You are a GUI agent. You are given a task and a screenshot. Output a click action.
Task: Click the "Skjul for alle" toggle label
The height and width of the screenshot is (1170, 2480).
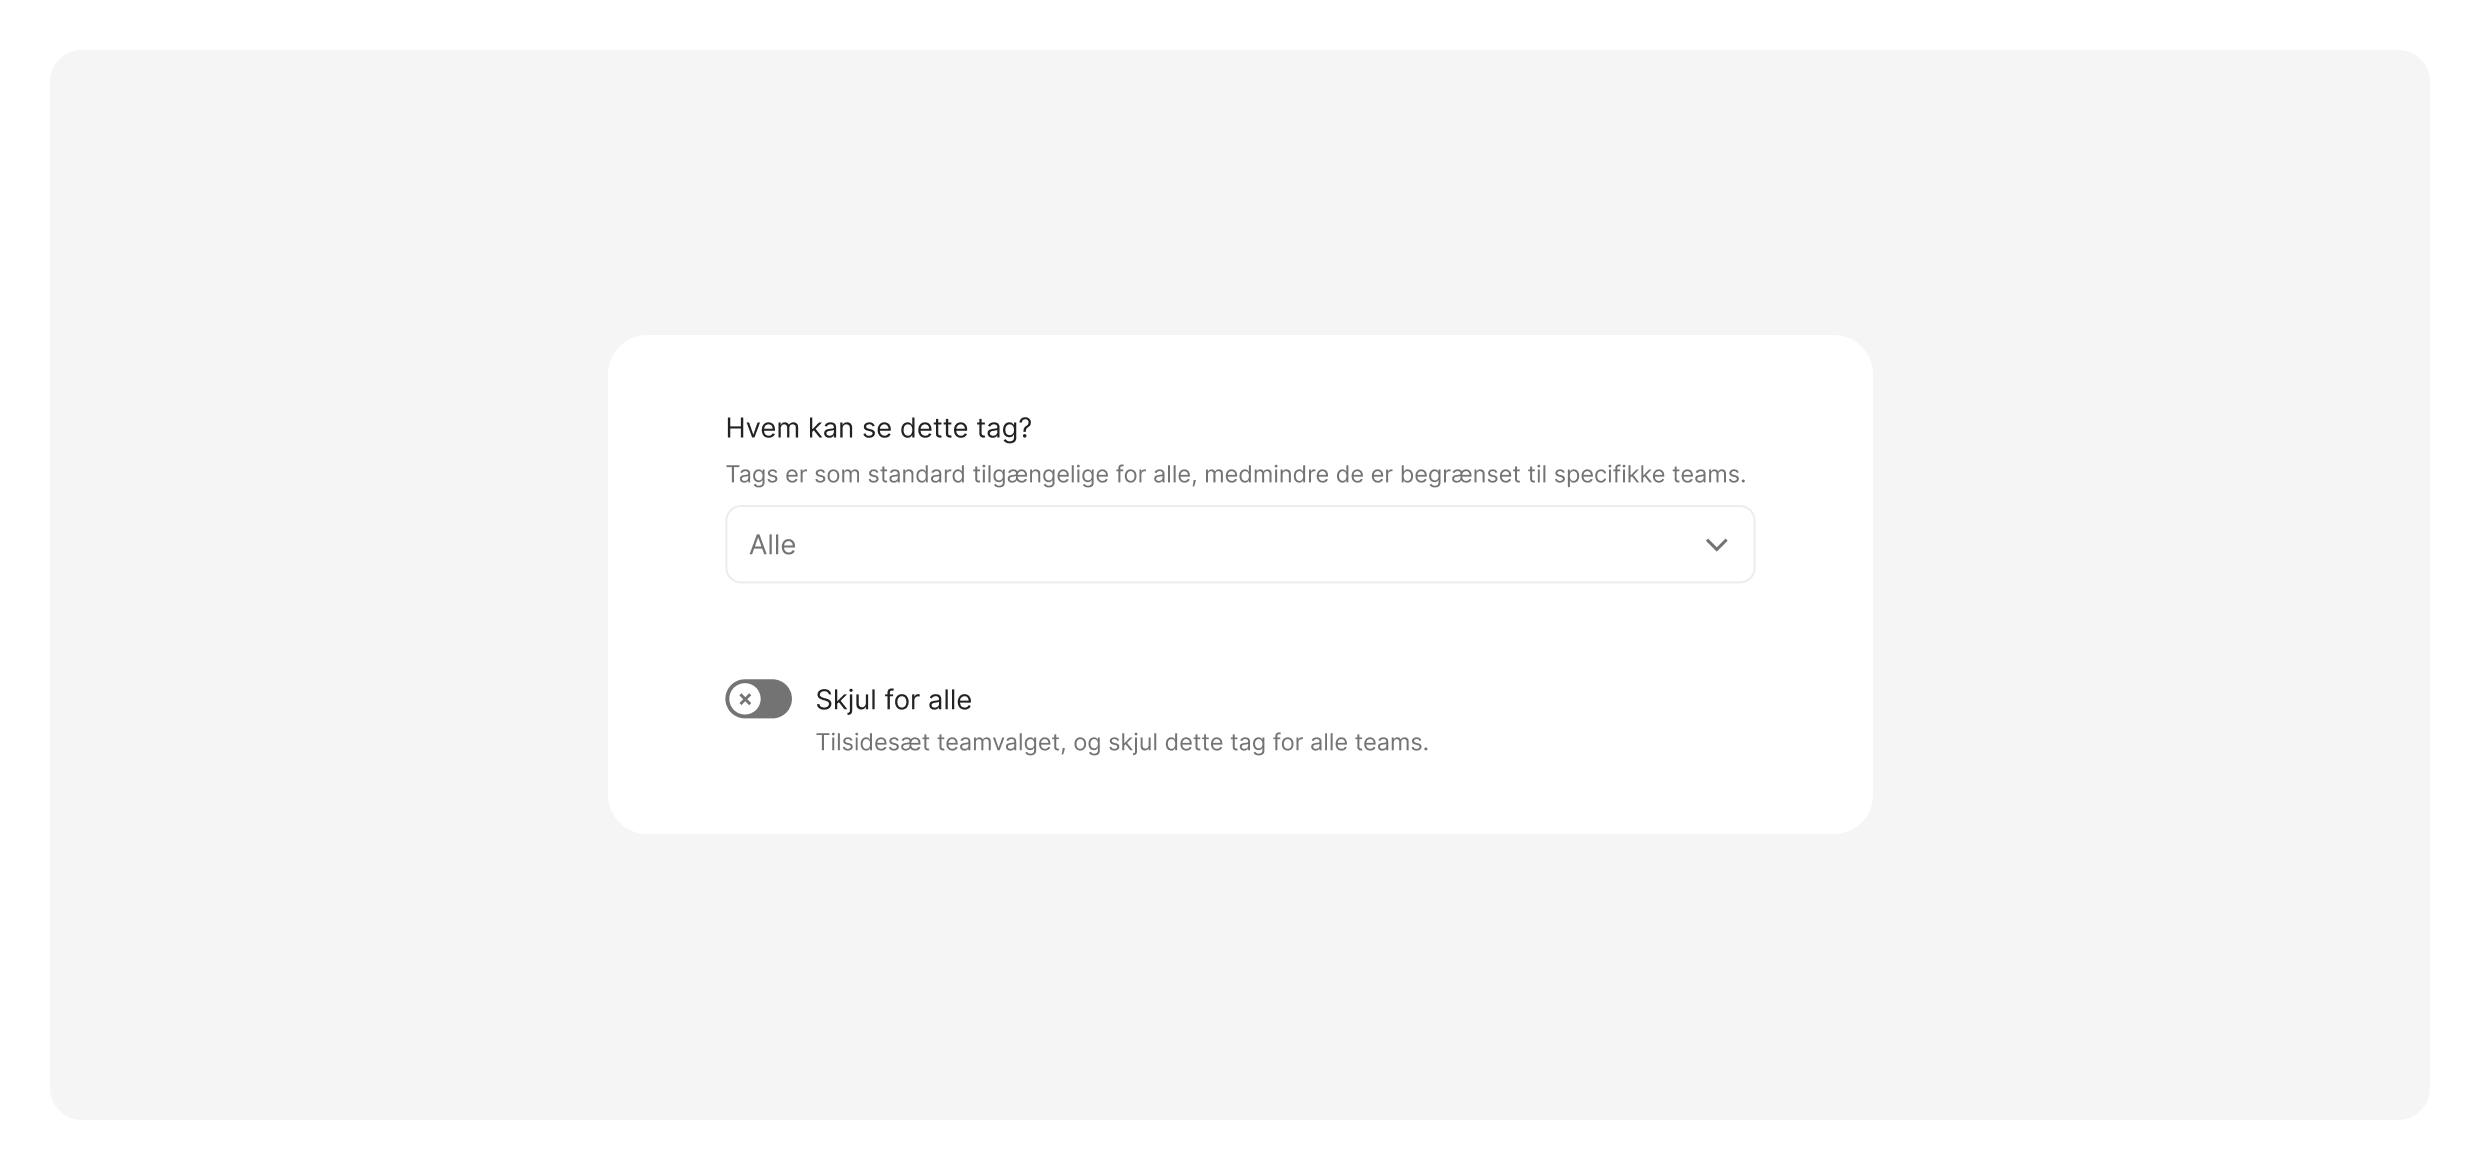point(893,700)
